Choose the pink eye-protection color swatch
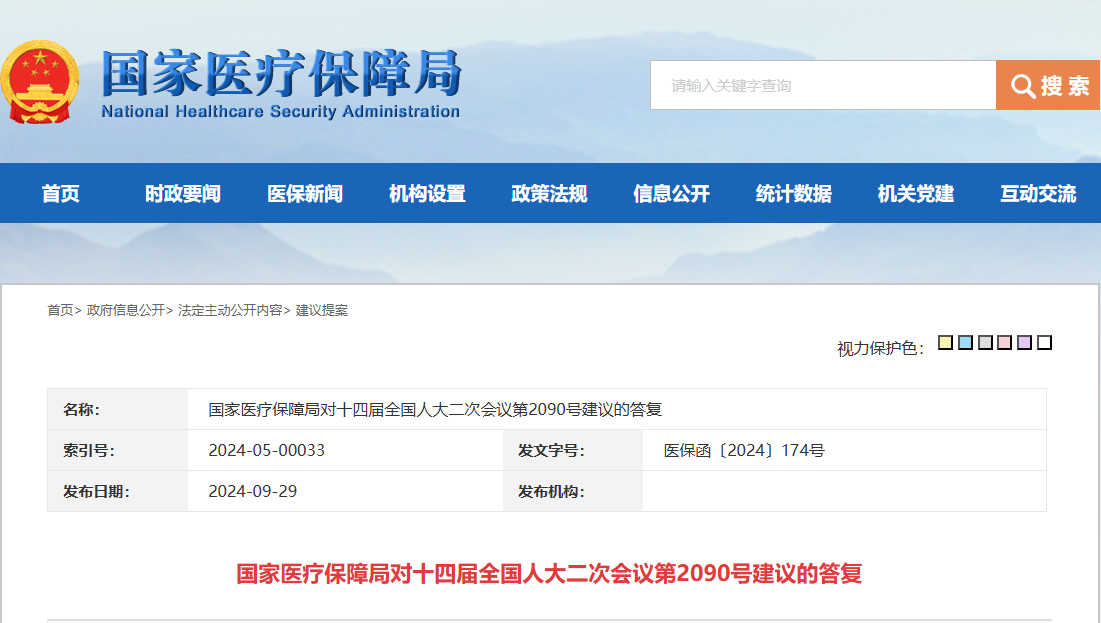 [x=1004, y=343]
